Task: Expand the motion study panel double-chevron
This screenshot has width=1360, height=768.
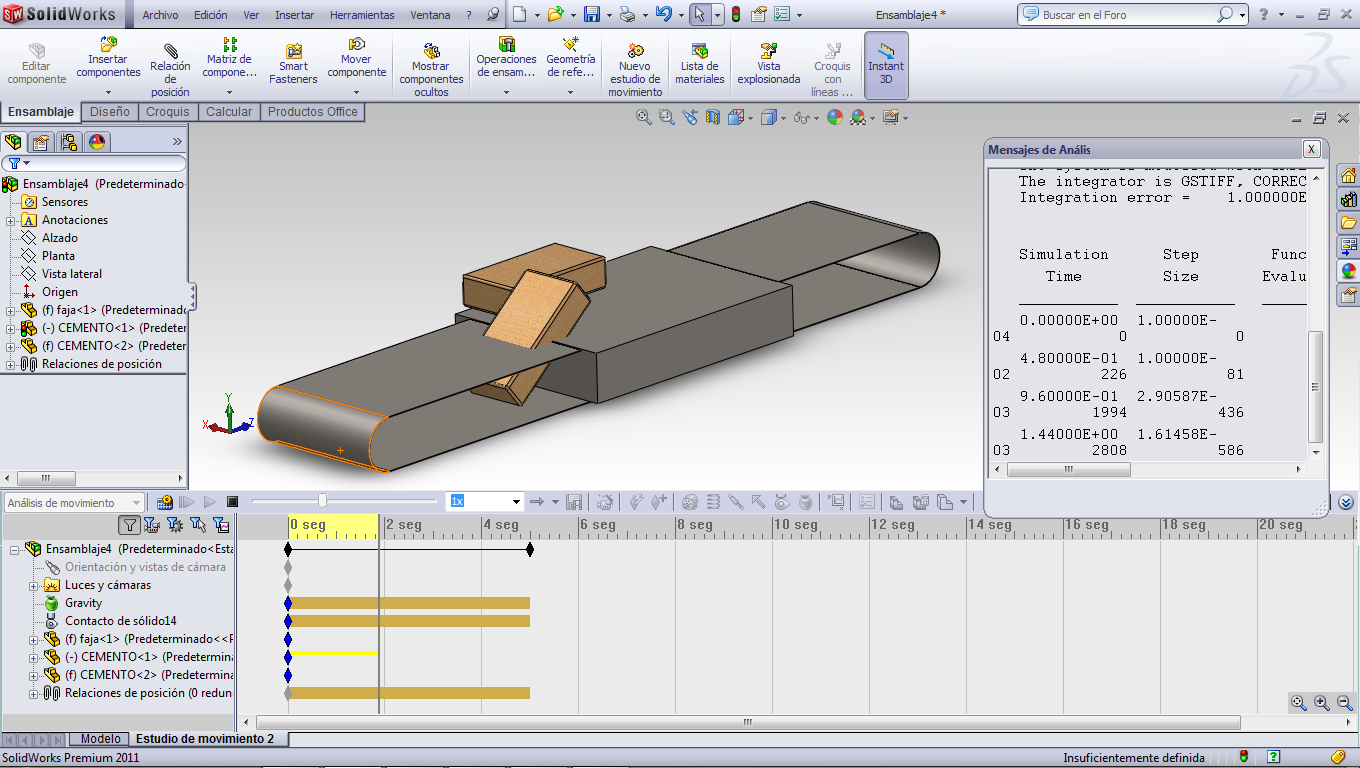Action: point(1346,502)
